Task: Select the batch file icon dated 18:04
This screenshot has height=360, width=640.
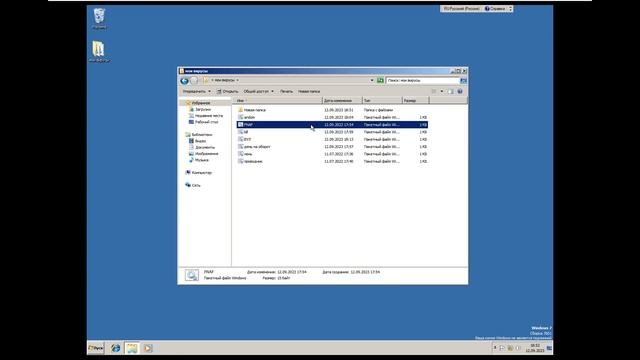Action: 240,117
